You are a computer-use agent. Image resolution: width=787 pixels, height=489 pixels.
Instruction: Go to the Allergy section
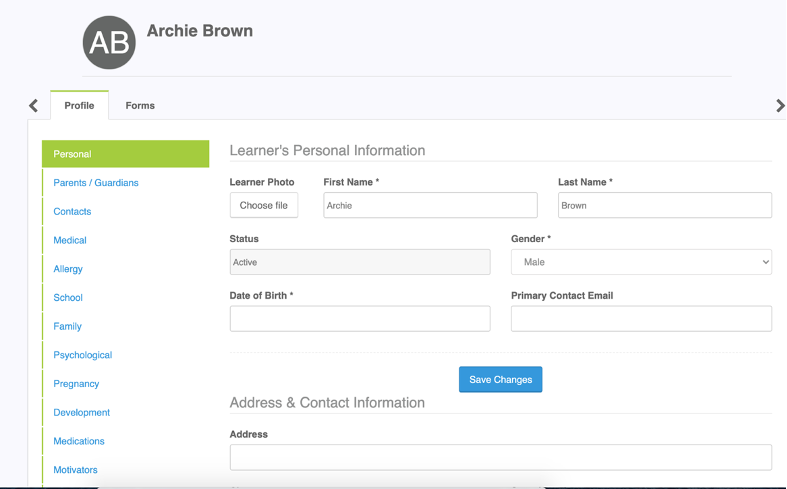(68, 269)
